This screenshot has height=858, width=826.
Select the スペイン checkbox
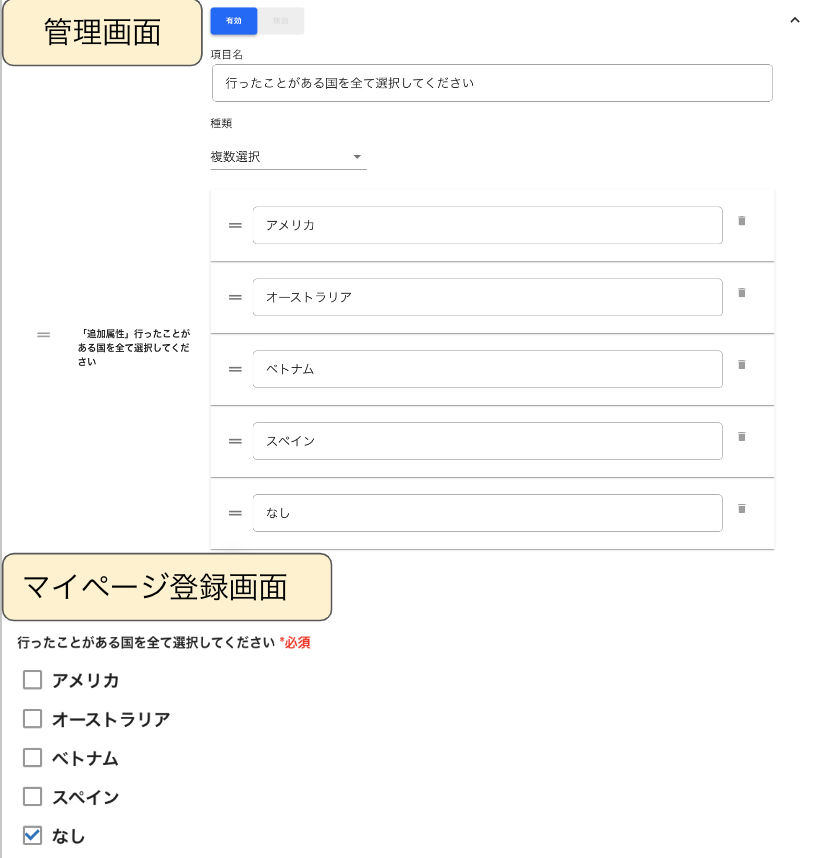pos(32,797)
